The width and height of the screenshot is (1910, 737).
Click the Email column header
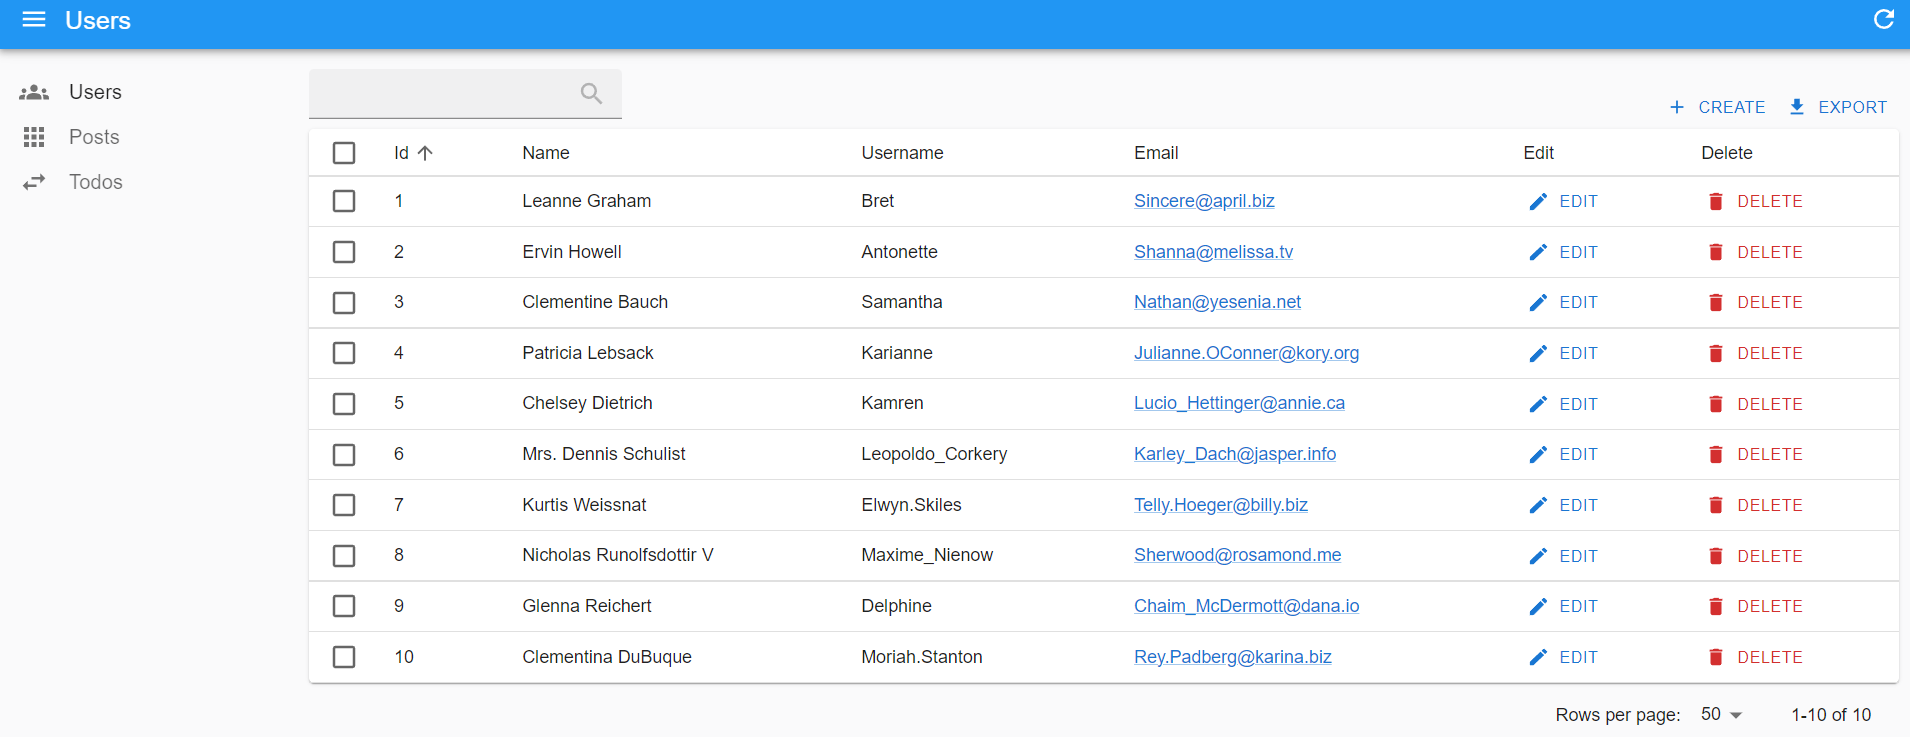pyautogui.click(x=1156, y=153)
